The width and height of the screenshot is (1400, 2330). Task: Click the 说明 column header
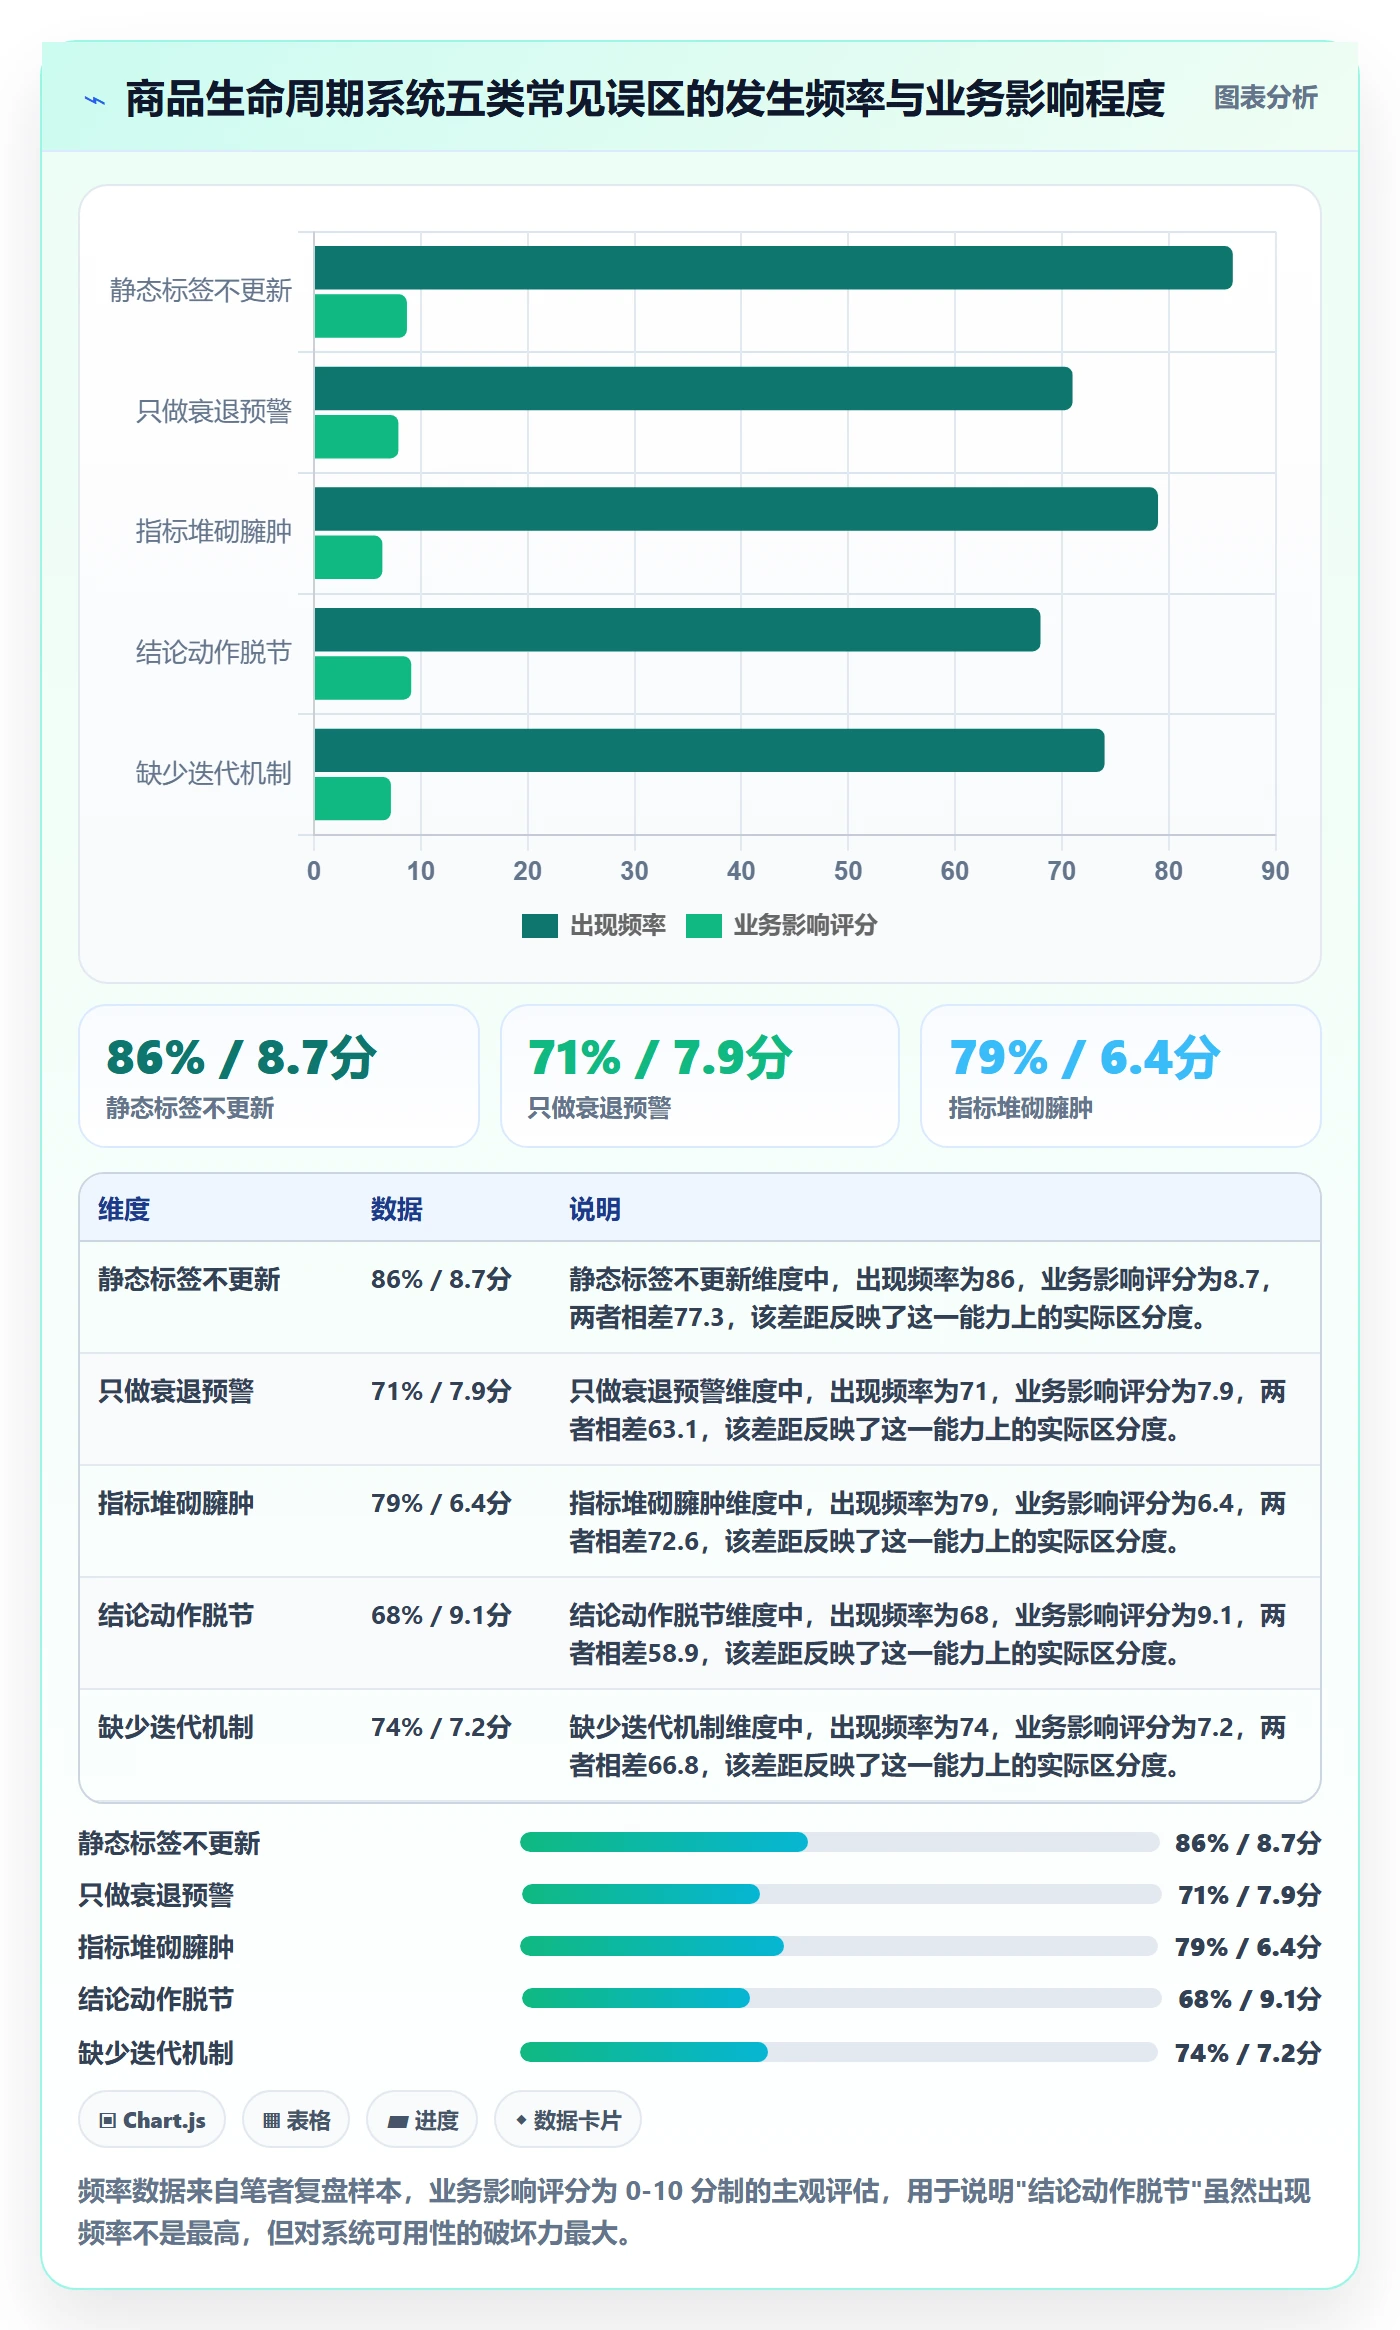pyautogui.click(x=595, y=1209)
